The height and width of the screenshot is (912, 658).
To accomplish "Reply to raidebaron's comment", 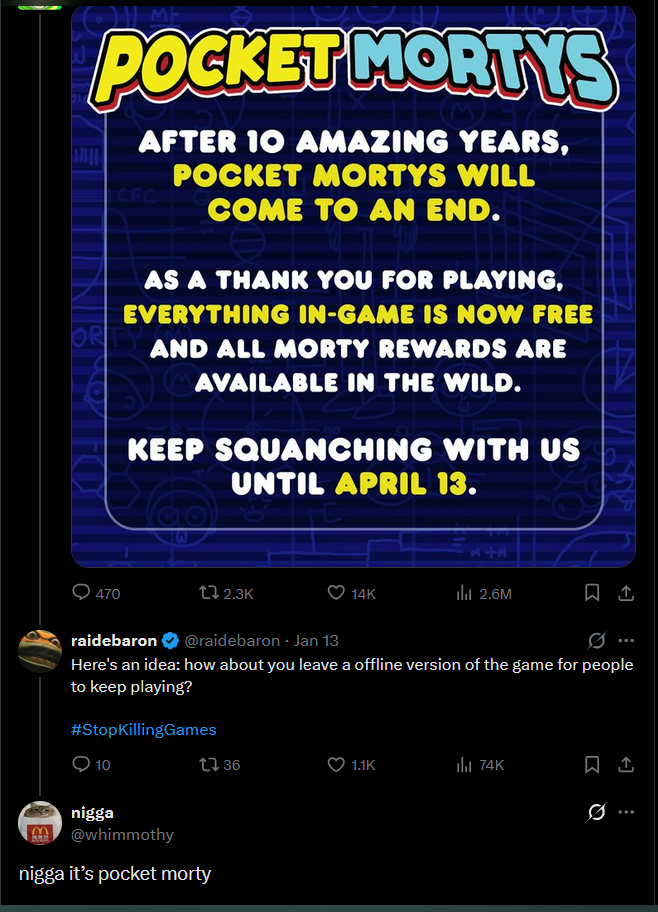I will (x=82, y=764).
